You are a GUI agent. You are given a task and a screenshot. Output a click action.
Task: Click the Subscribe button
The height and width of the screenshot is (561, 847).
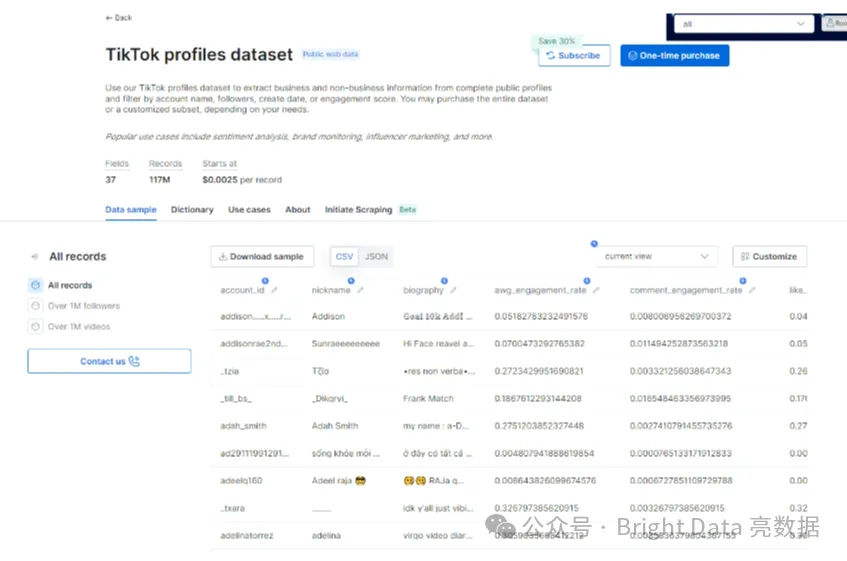pos(574,56)
